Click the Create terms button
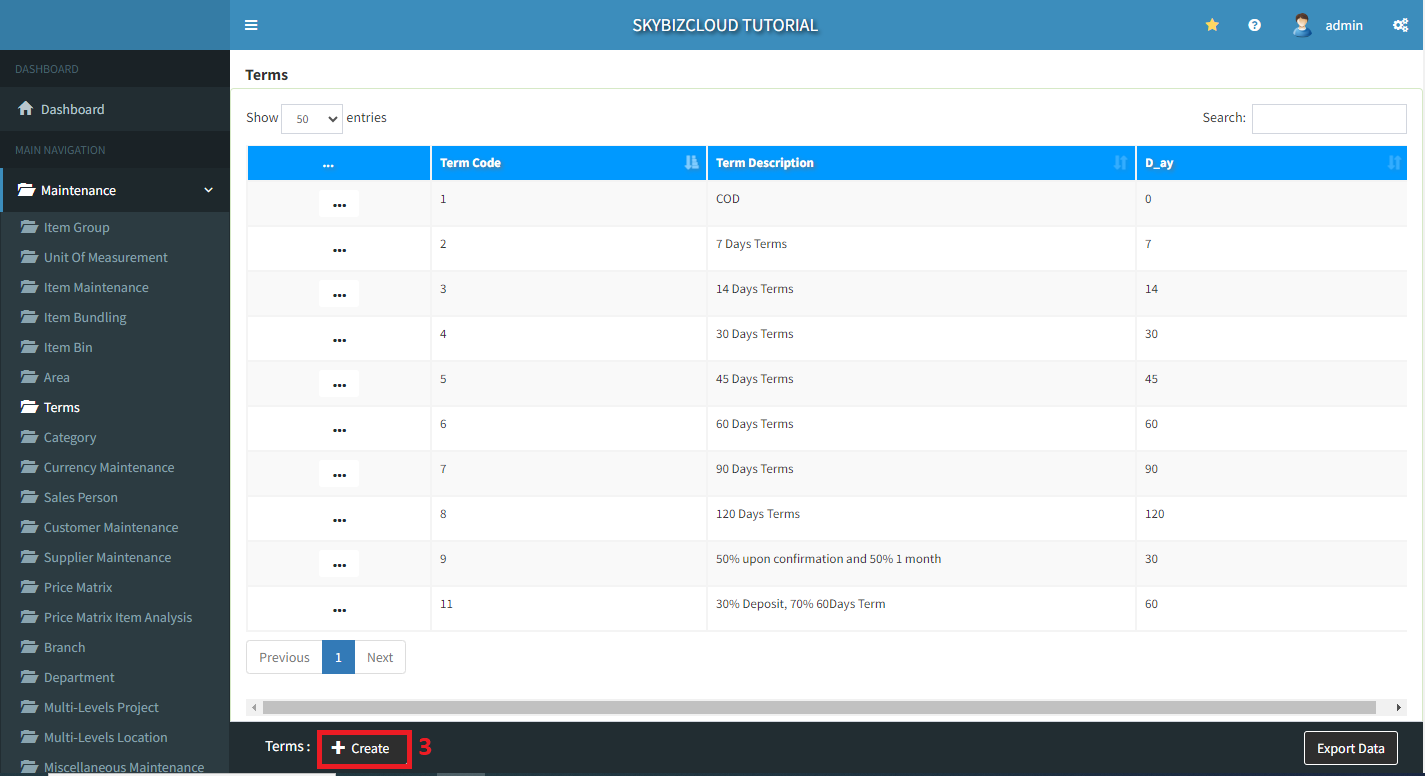This screenshot has width=1425, height=776. coord(363,748)
